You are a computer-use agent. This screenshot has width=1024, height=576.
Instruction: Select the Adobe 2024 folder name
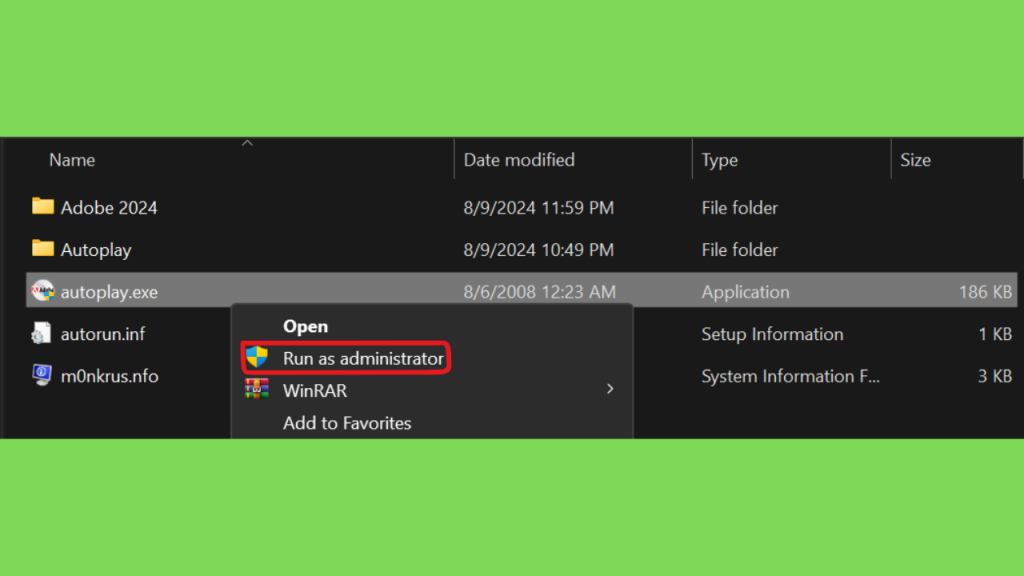109,208
